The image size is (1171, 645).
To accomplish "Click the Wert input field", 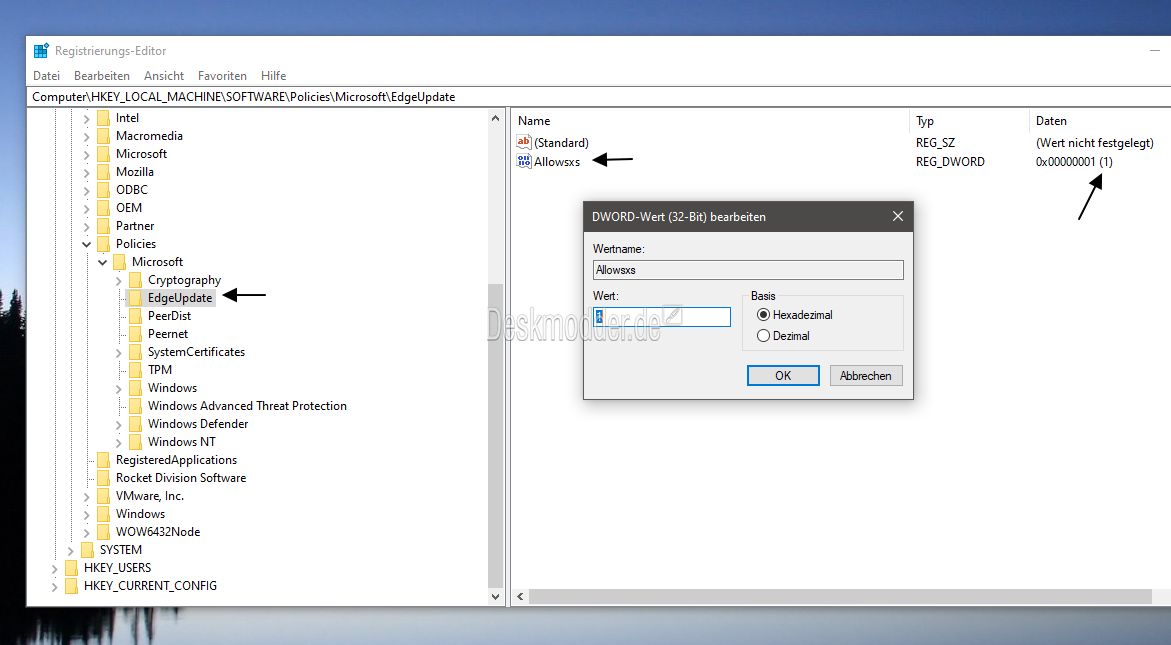I will (662, 317).
